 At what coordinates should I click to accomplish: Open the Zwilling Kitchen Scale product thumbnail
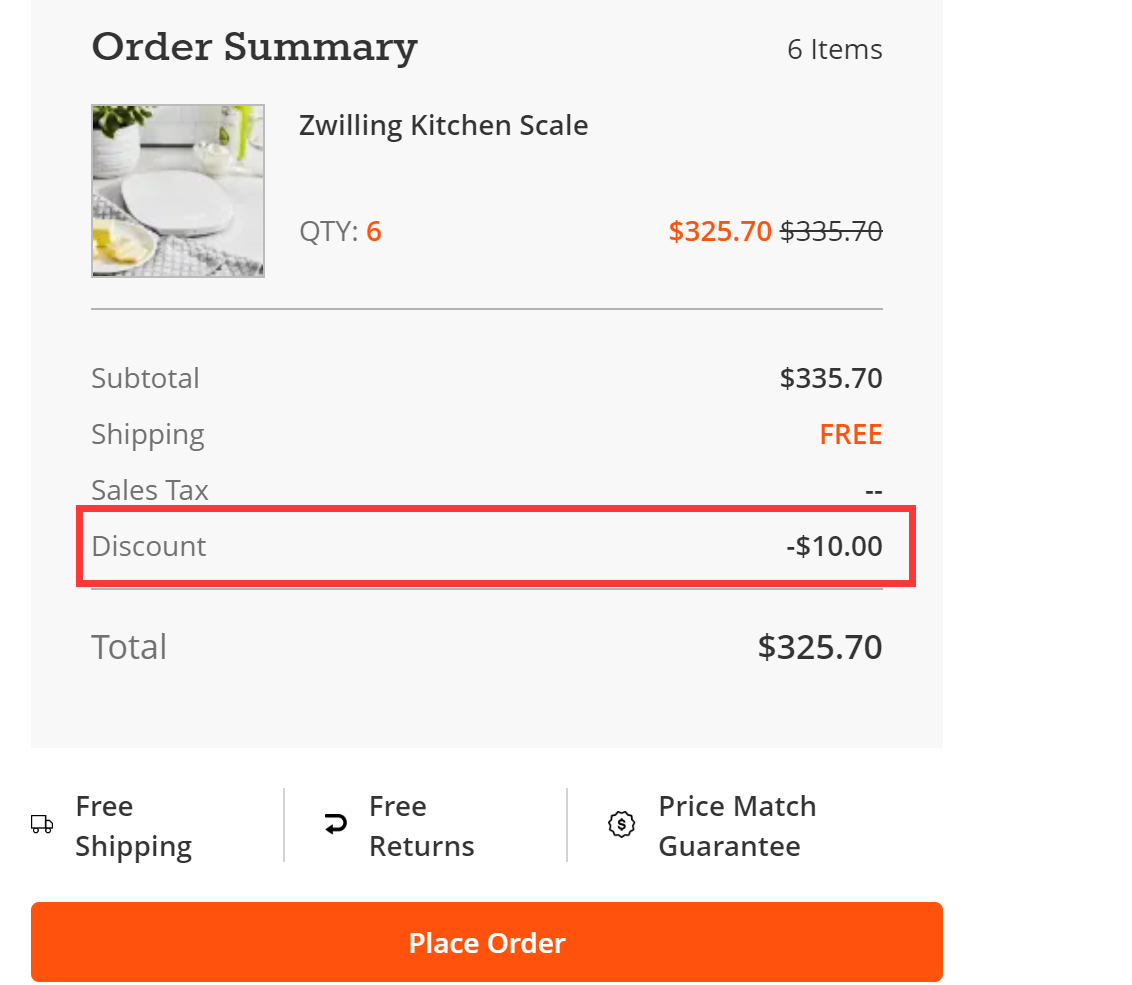coord(177,190)
